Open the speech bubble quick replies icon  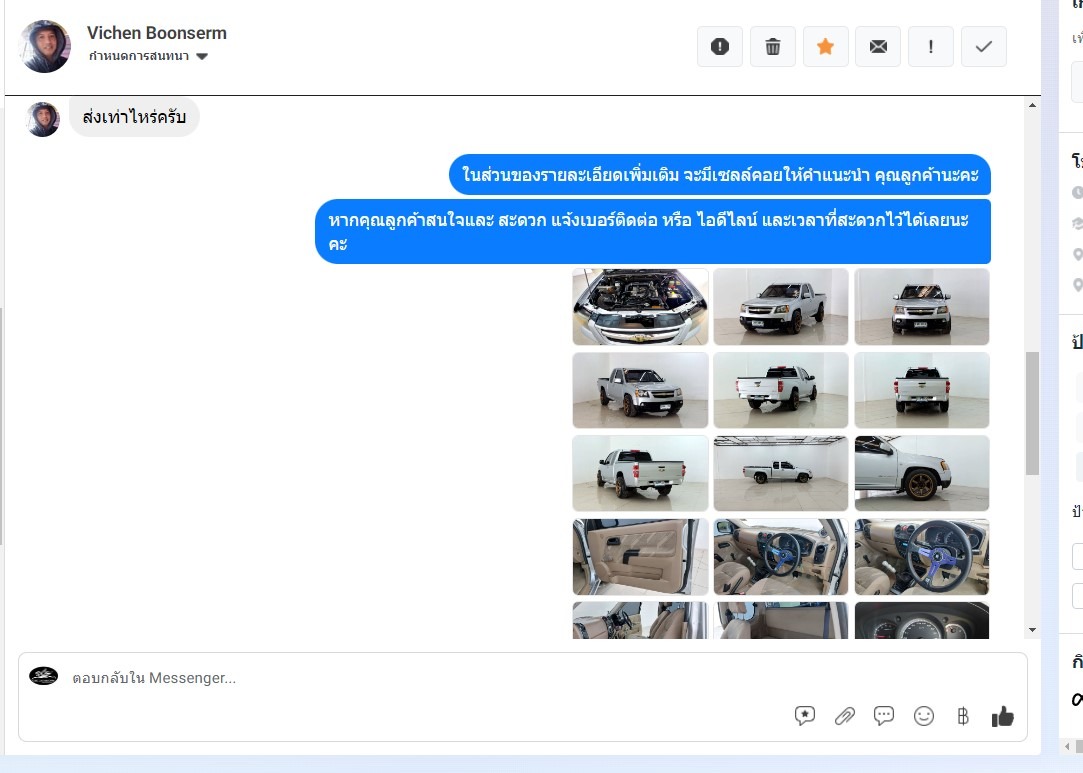(884, 716)
